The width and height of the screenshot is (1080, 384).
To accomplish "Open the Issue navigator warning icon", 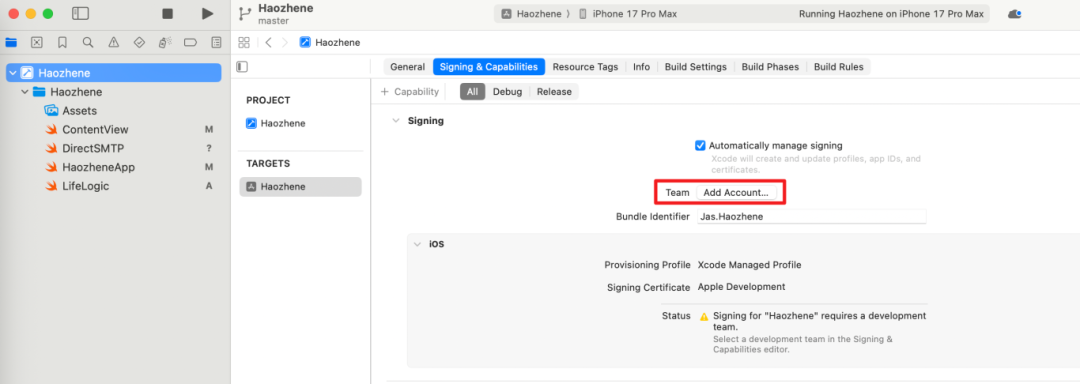I will tap(113, 43).
